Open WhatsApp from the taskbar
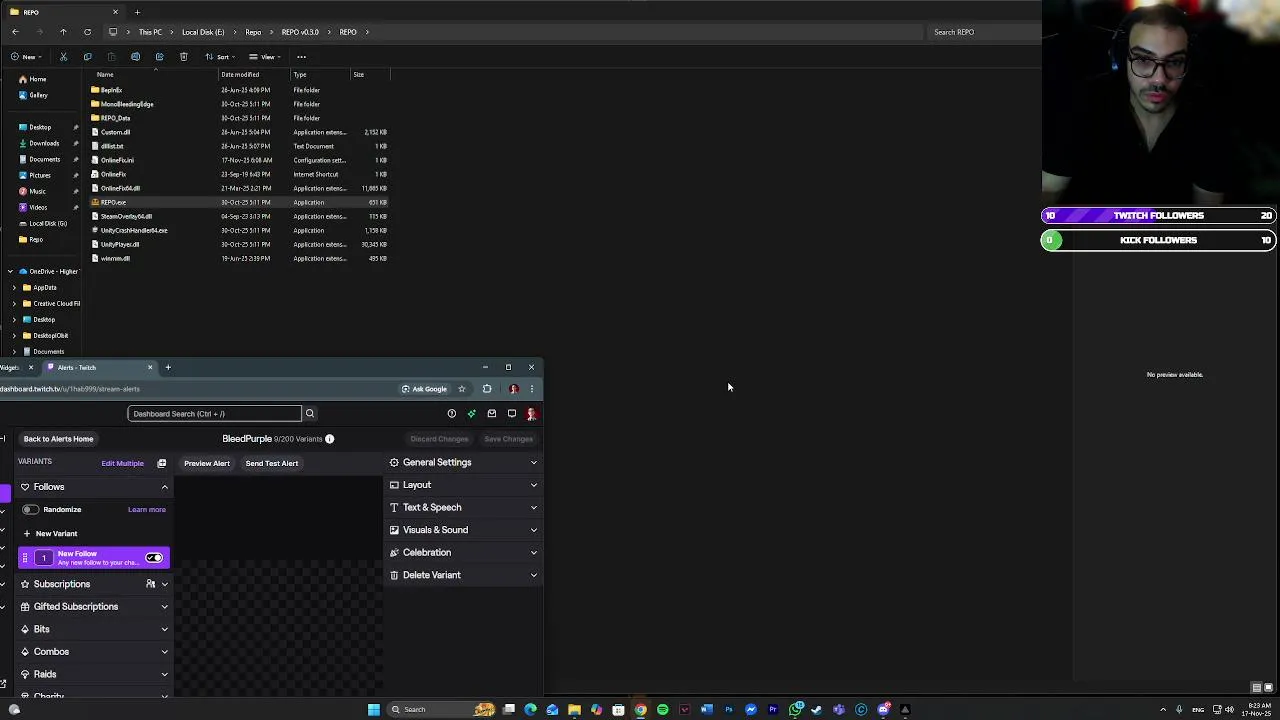Screen dimensions: 1280x720 pyautogui.click(x=795, y=710)
